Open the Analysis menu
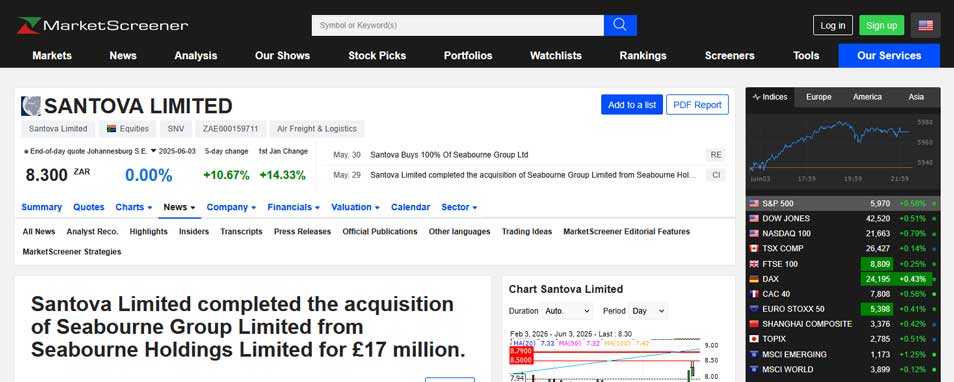The height and width of the screenshot is (382, 954). pyautogui.click(x=196, y=55)
